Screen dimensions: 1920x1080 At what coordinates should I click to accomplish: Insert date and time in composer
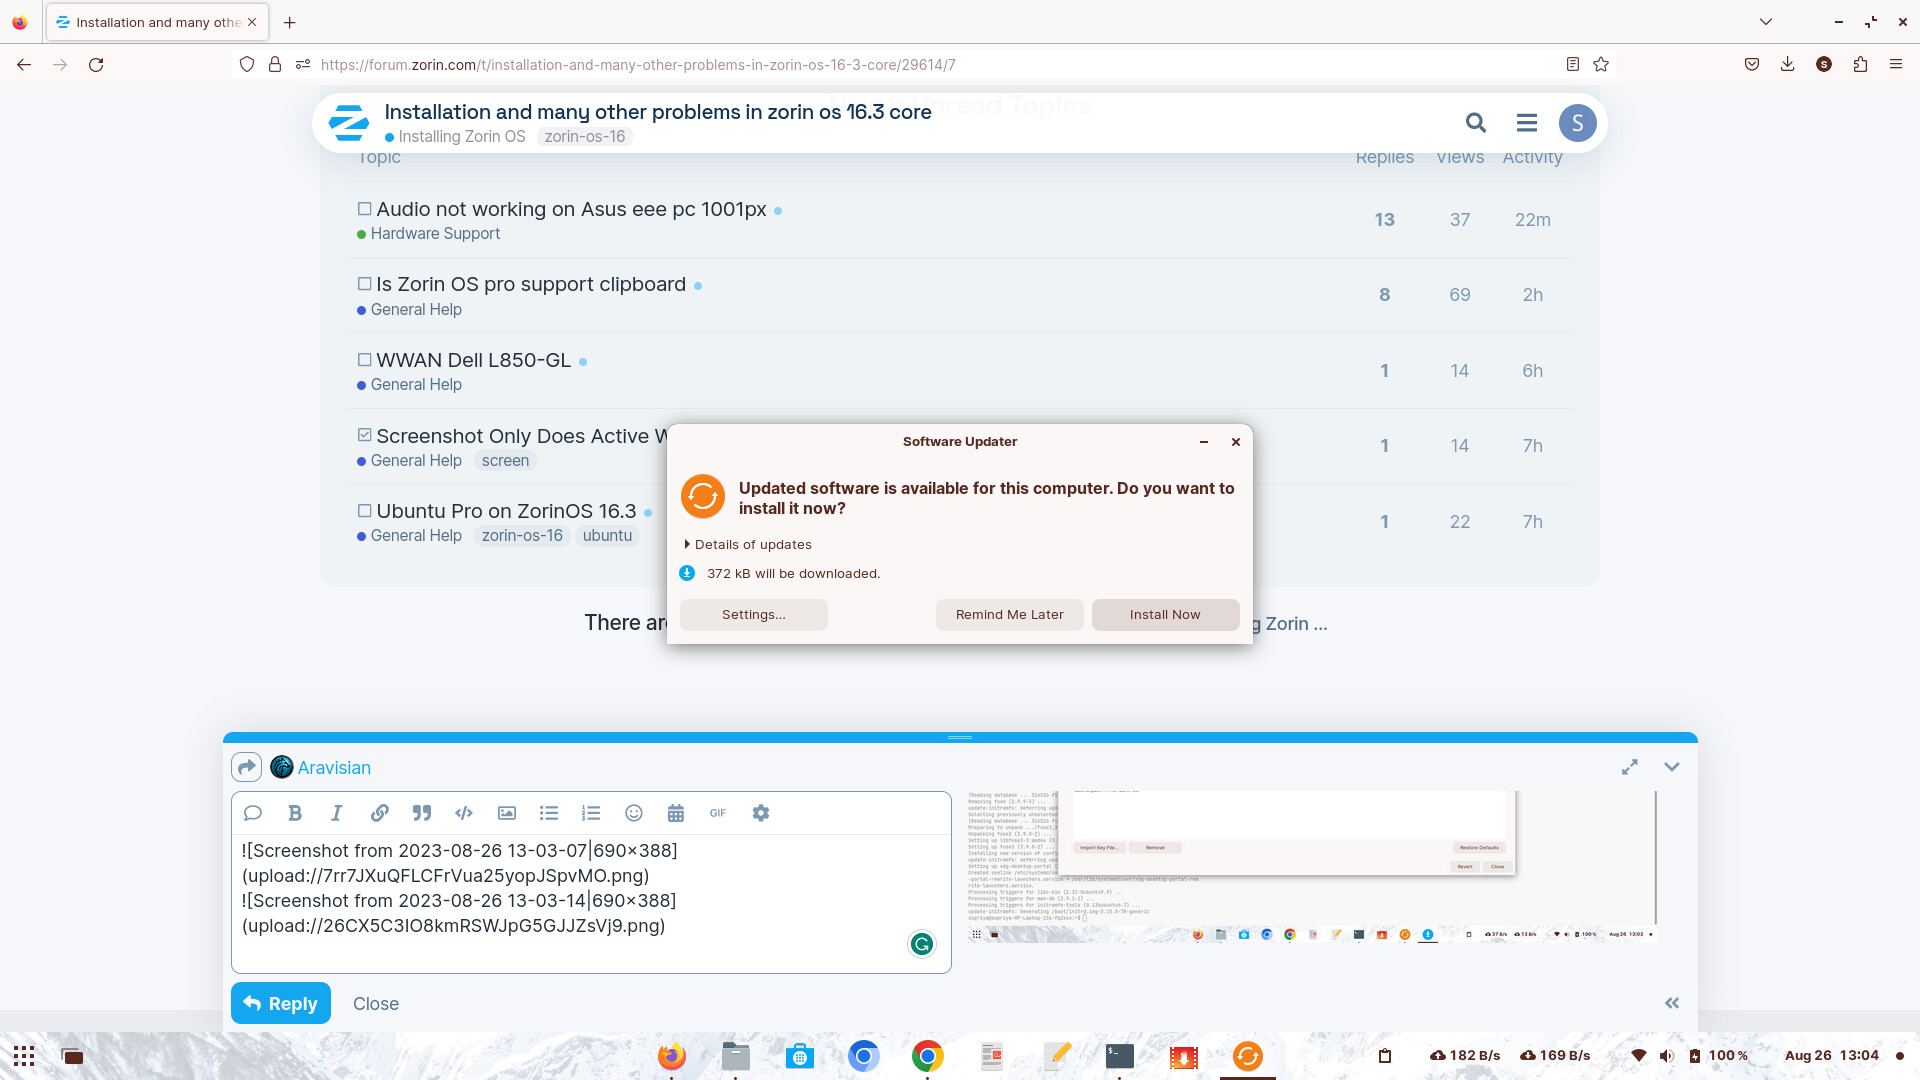[x=676, y=813]
